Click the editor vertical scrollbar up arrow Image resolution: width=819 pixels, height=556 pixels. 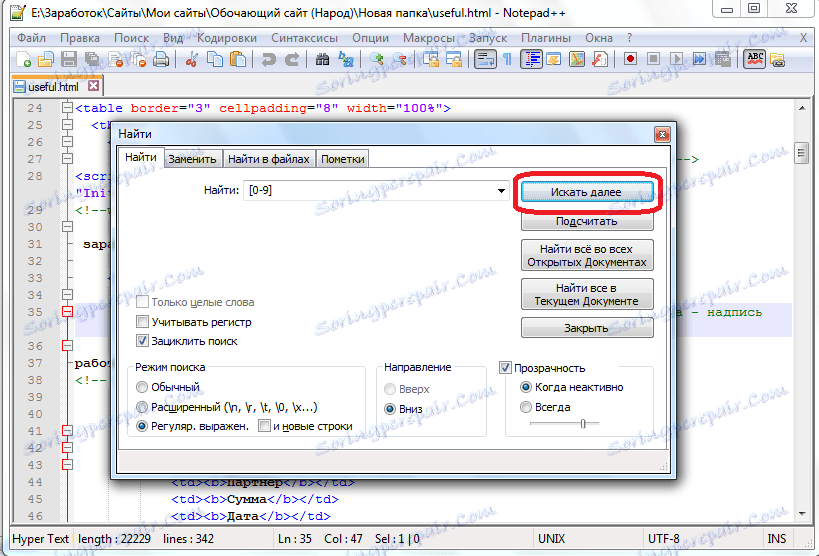click(802, 108)
